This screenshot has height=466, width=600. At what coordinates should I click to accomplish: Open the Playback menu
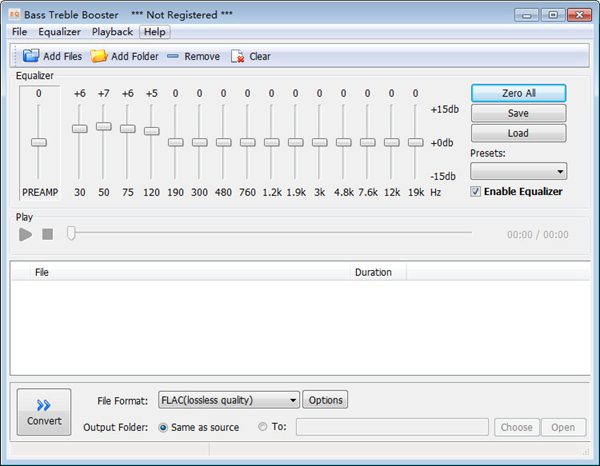[x=112, y=32]
